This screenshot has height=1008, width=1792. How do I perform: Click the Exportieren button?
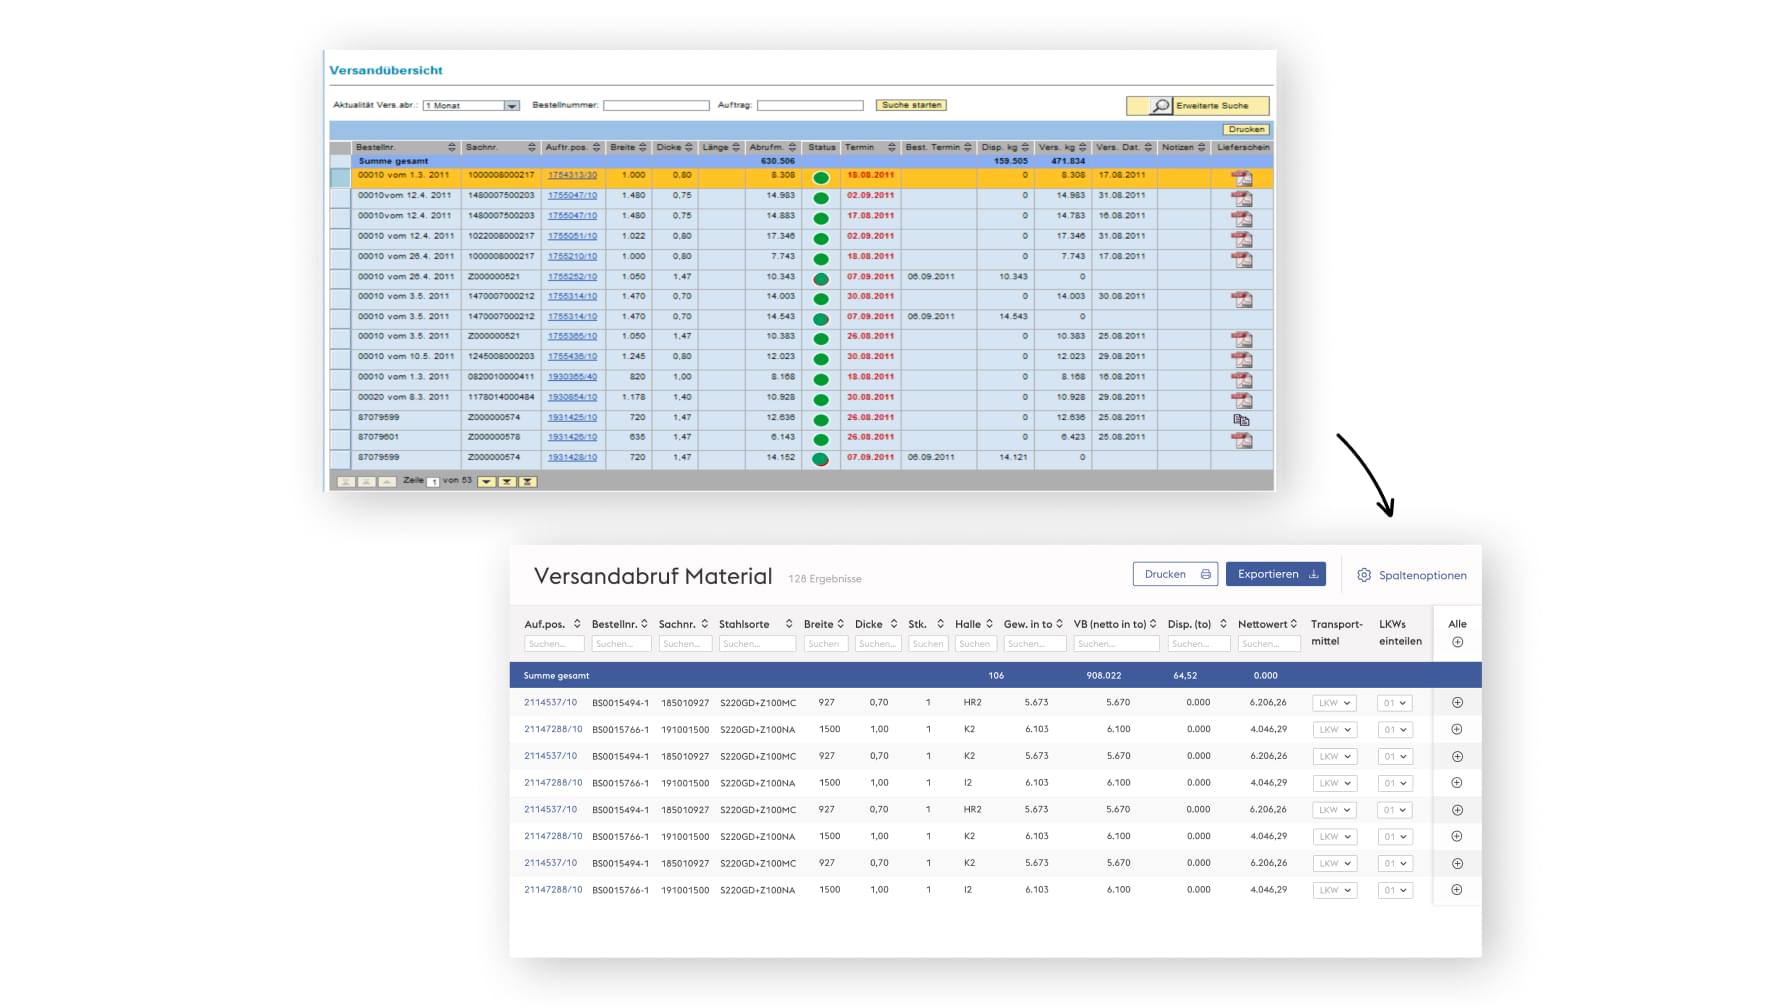1275,574
